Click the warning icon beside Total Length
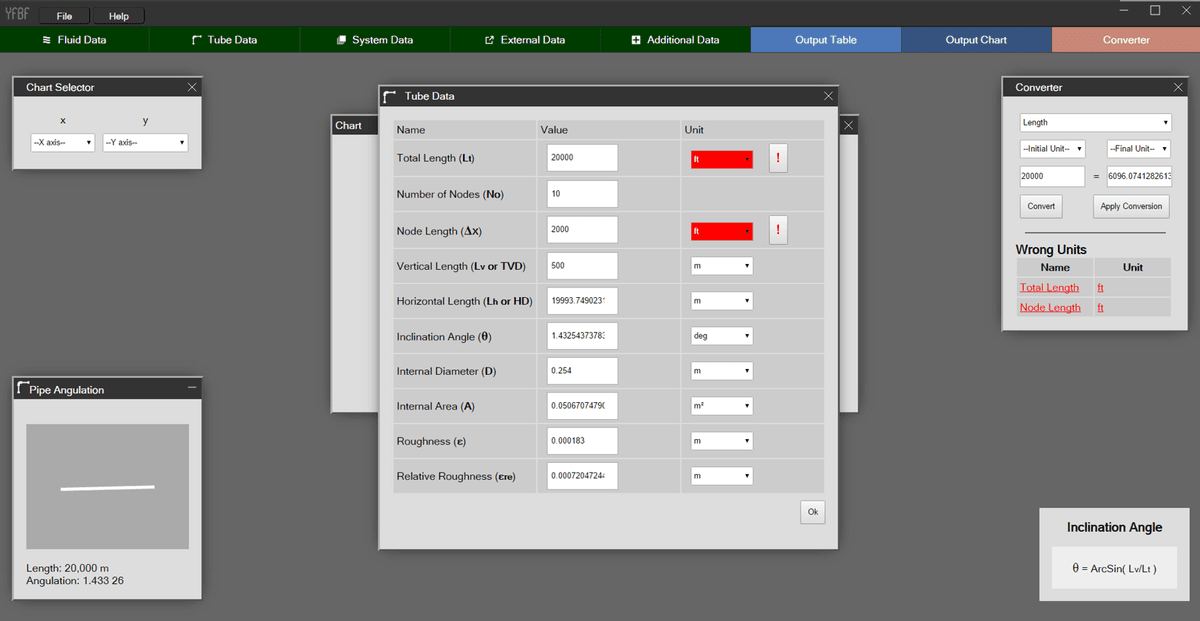1200x621 pixels. click(778, 158)
